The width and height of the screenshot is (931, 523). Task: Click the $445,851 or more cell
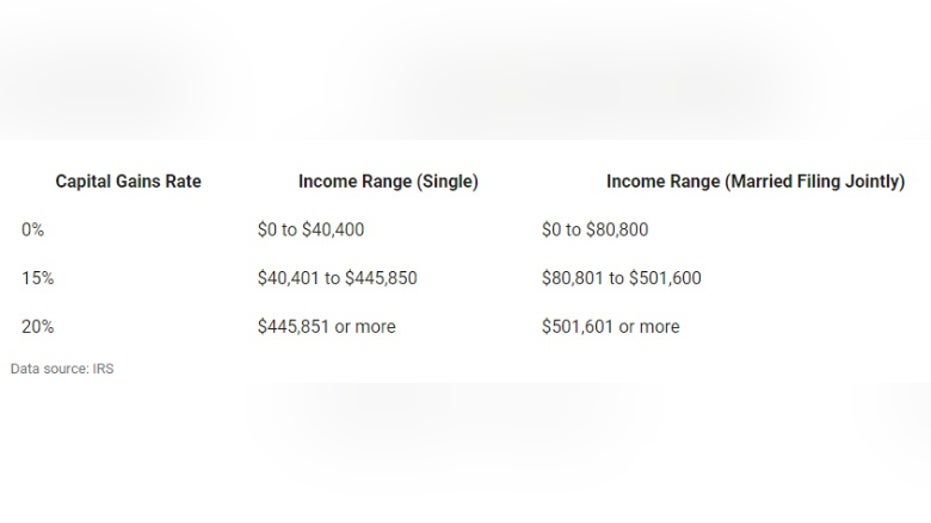pyautogui.click(x=326, y=327)
